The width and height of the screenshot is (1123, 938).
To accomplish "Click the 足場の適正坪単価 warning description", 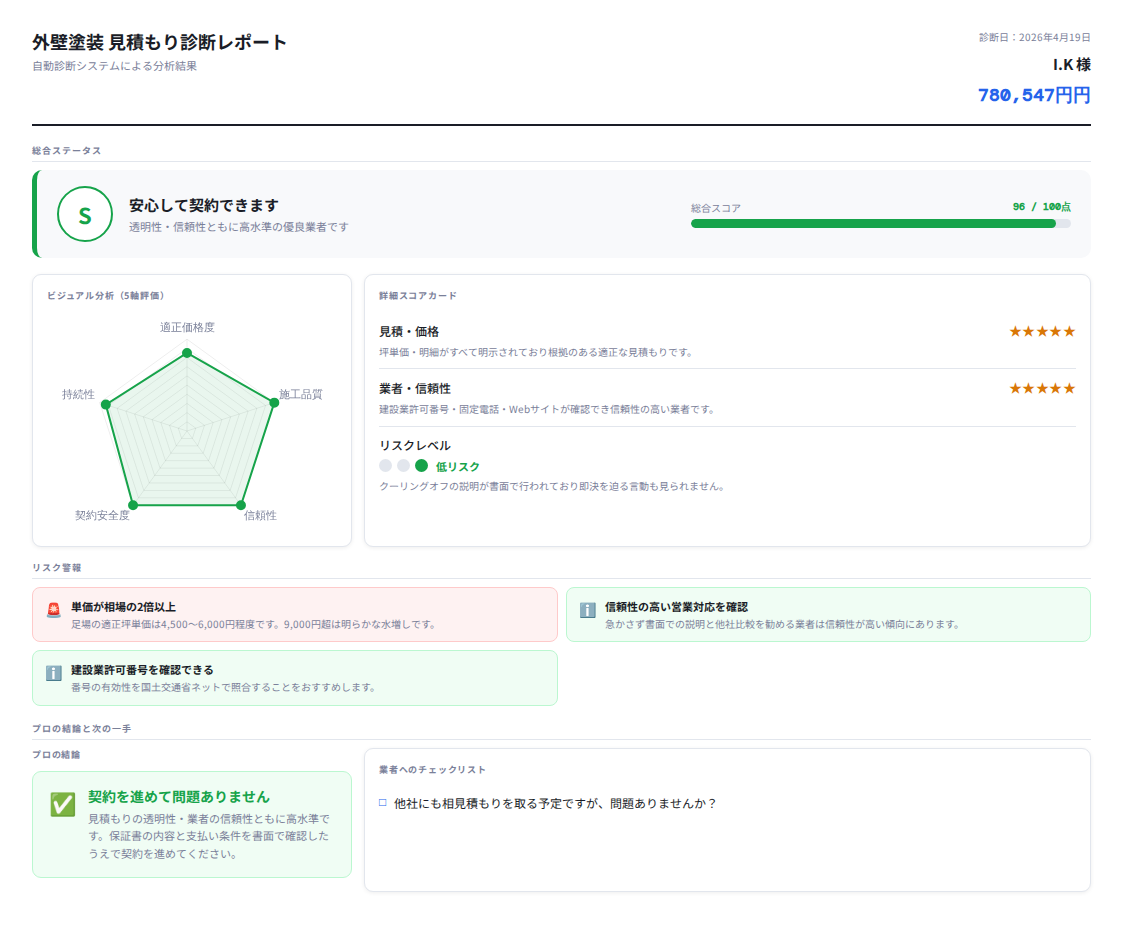I will pyautogui.click(x=254, y=624).
